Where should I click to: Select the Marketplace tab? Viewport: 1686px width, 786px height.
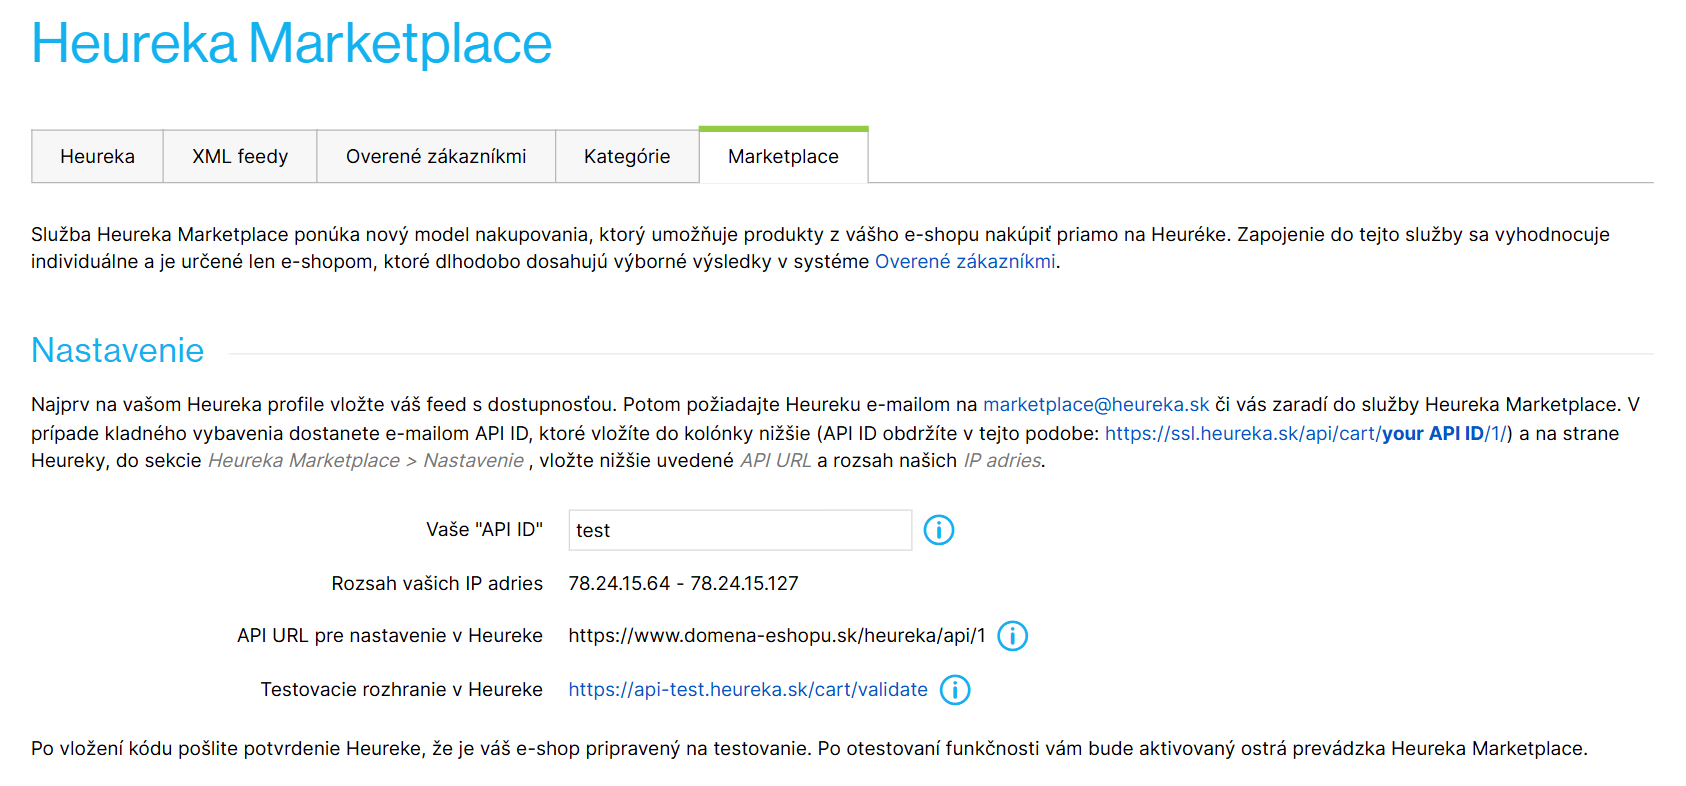783,156
